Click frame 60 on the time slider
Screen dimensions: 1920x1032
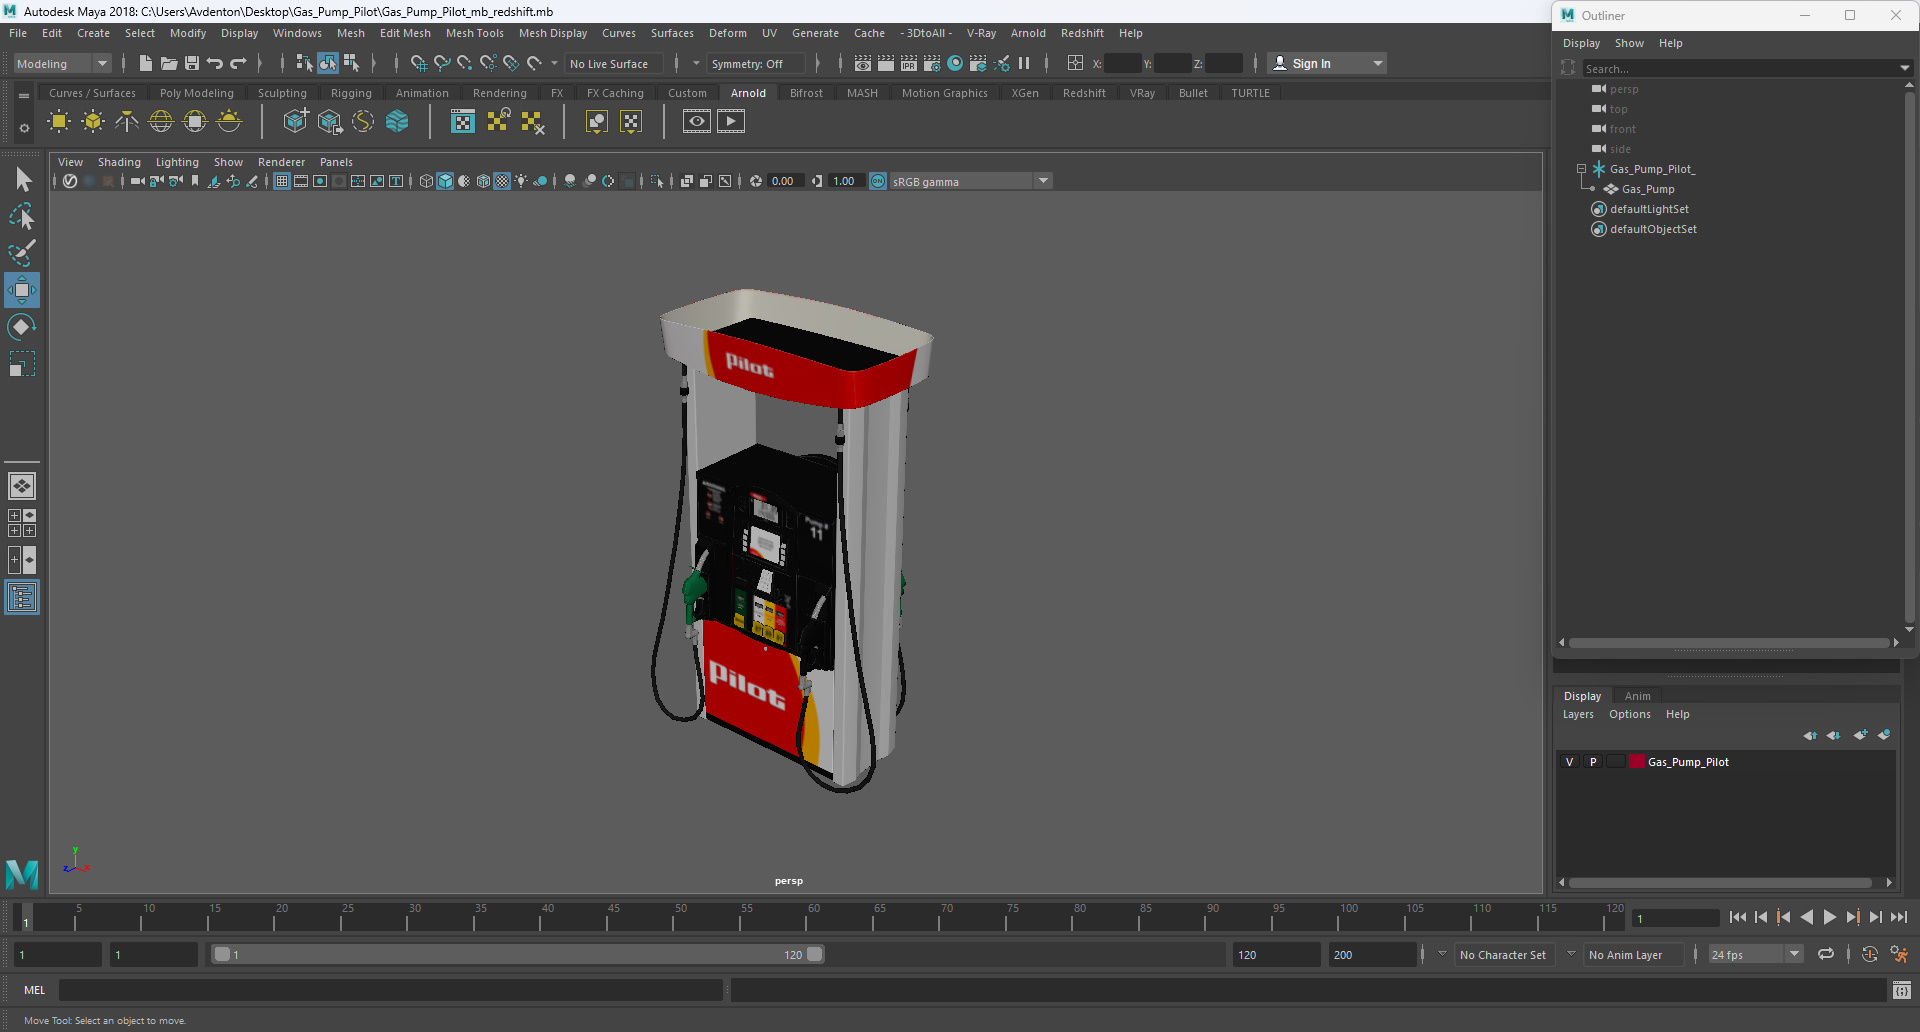(806, 915)
